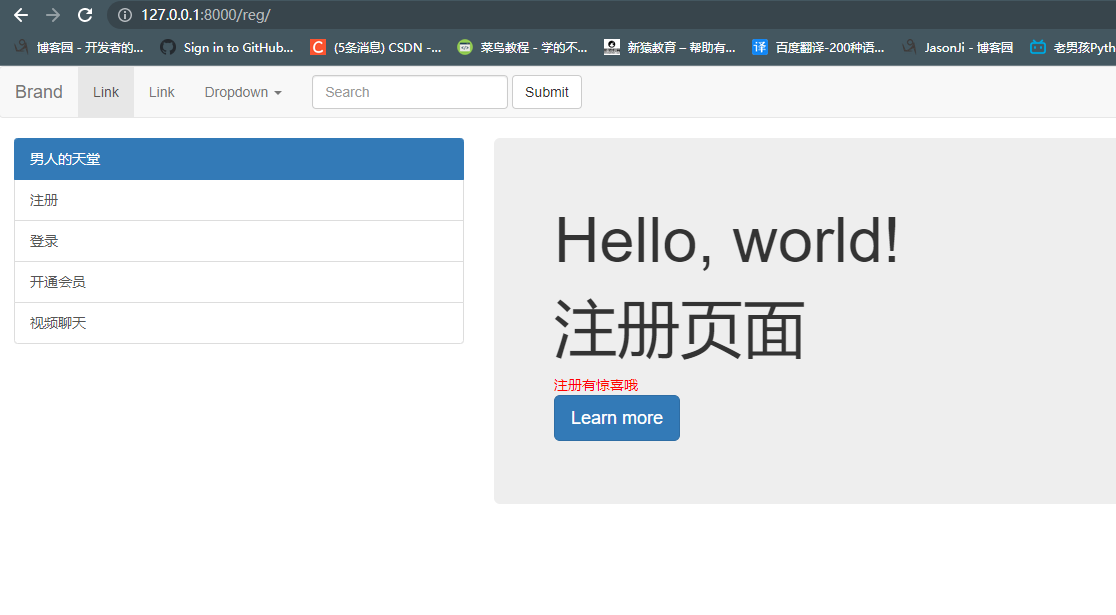This screenshot has width=1116, height=615.
Task: Select the second Link nav item
Action: pos(162,92)
